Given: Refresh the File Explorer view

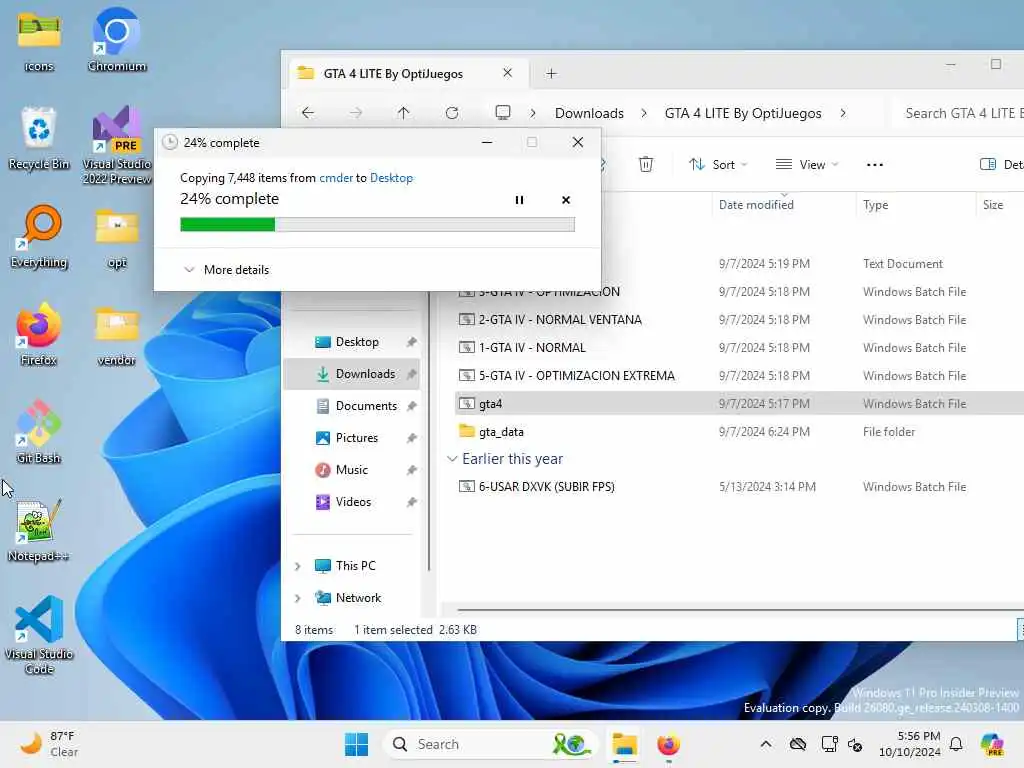Looking at the screenshot, I should (x=452, y=113).
